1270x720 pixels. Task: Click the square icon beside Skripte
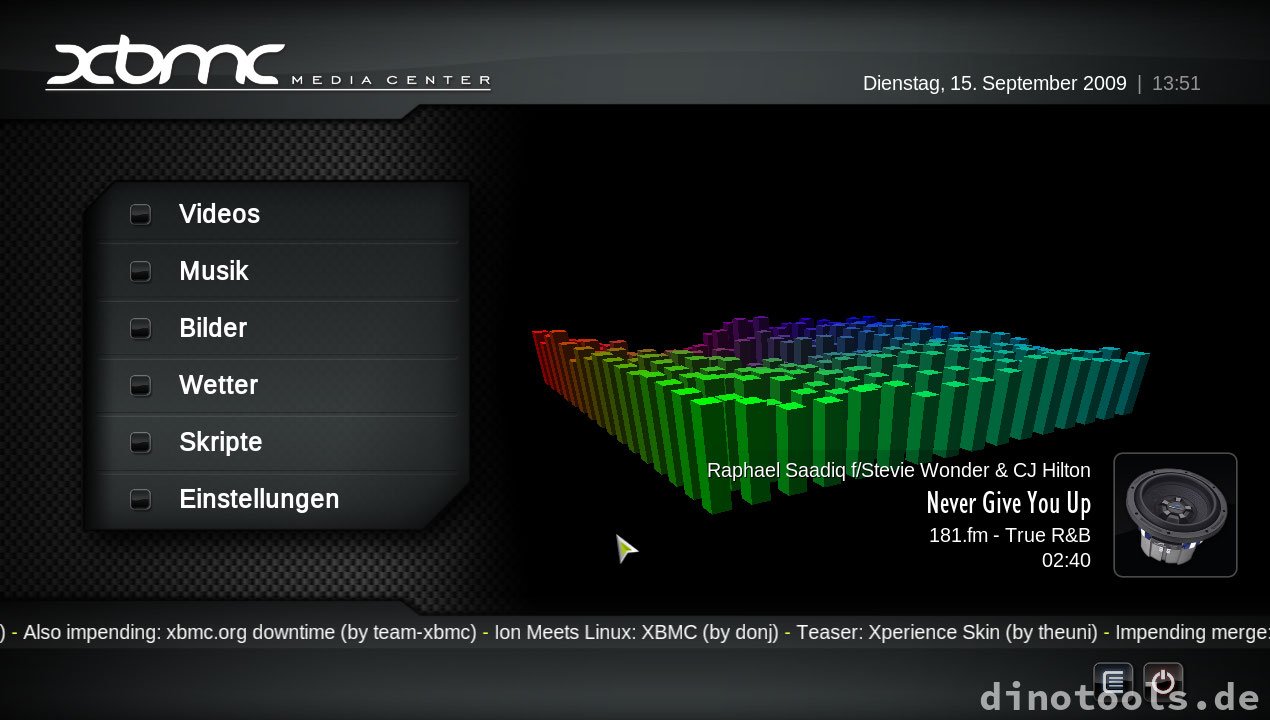pos(140,442)
